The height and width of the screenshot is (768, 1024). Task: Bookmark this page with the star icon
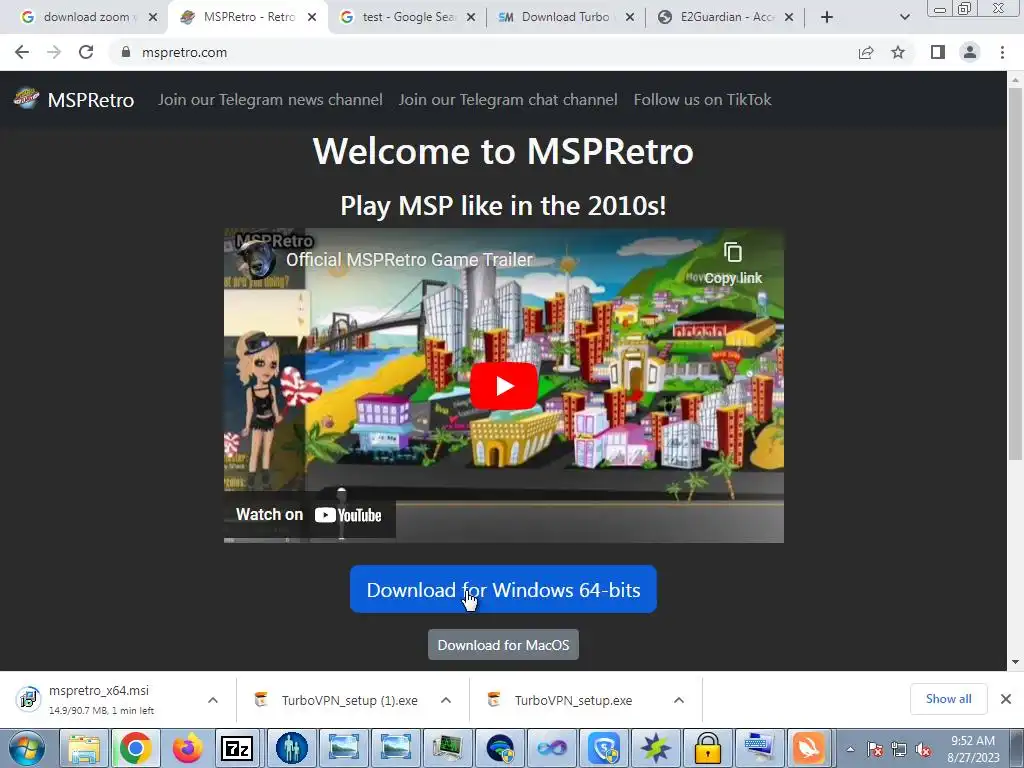(x=898, y=52)
